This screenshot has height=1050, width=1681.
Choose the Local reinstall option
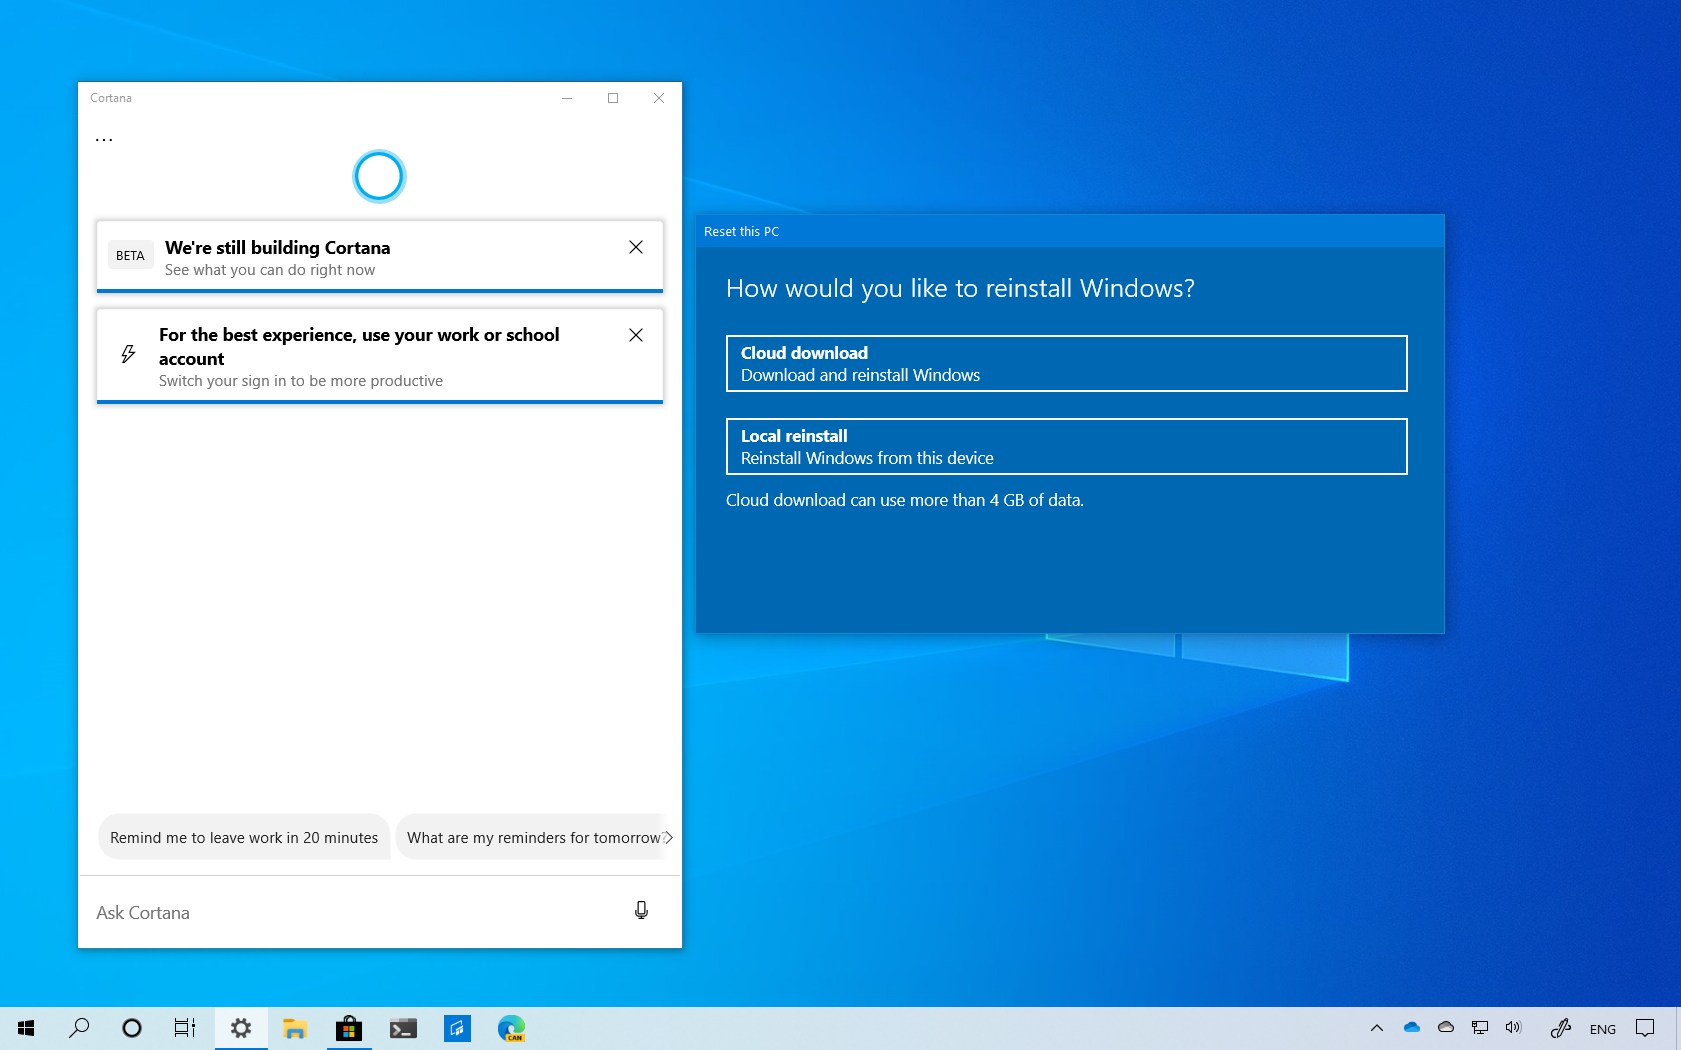1066,446
